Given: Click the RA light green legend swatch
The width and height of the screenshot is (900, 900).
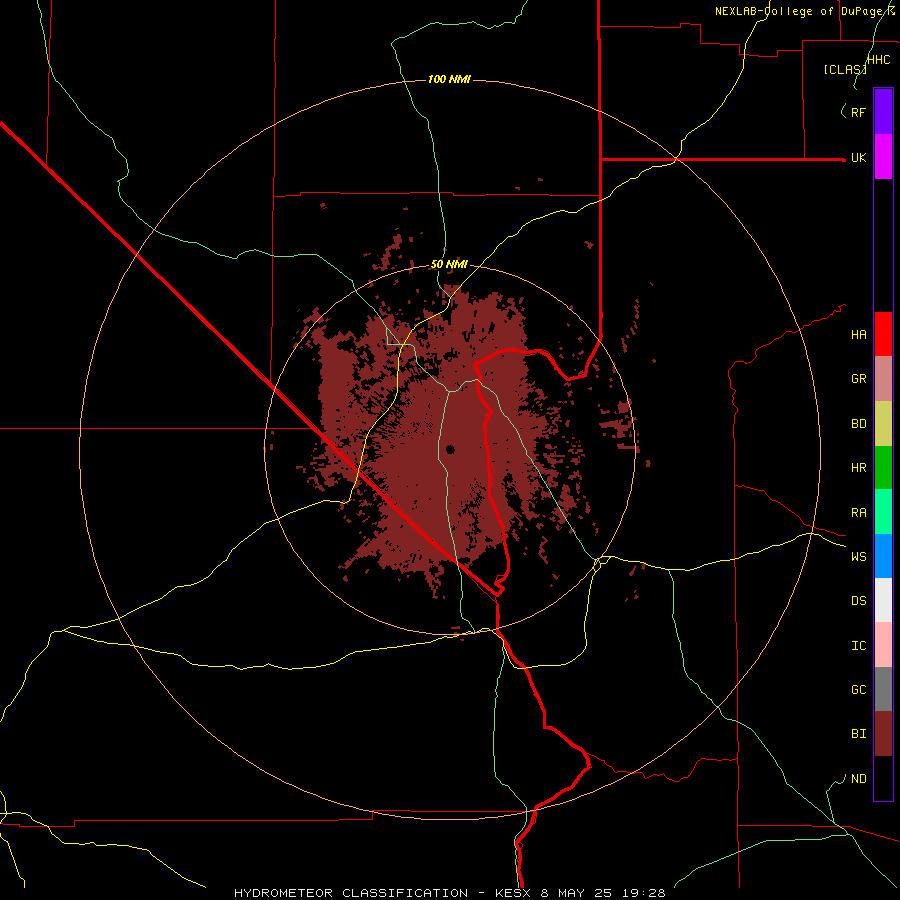Looking at the screenshot, I should 883,512.
